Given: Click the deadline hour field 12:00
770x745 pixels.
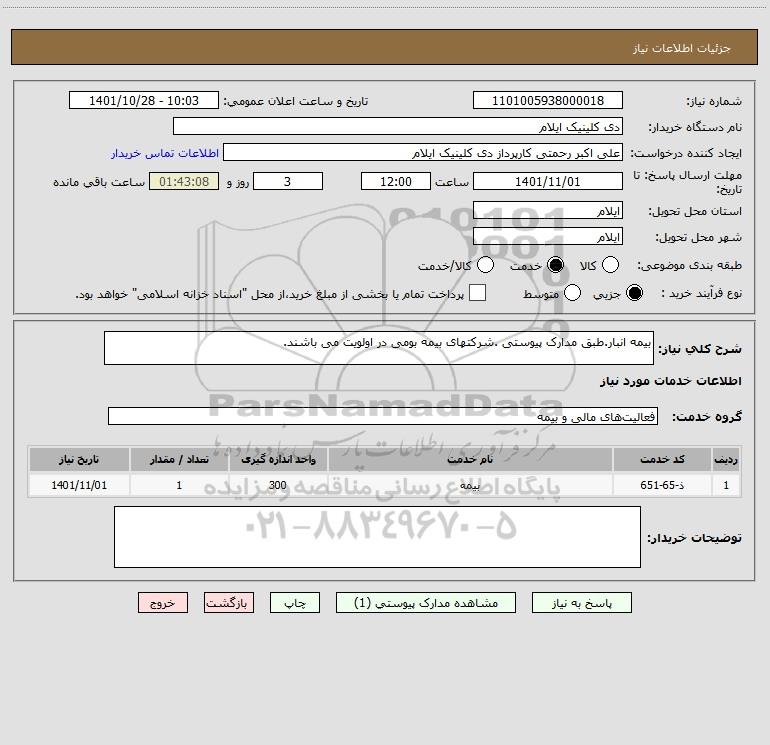Looking at the screenshot, I should [396, 181].
